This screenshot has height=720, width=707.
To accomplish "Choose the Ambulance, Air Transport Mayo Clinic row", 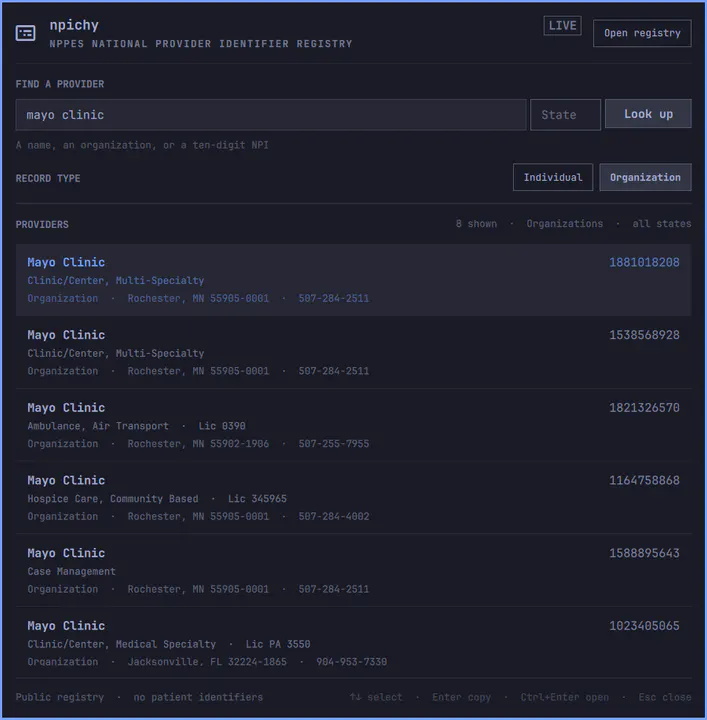I will [x=354, y=425].
